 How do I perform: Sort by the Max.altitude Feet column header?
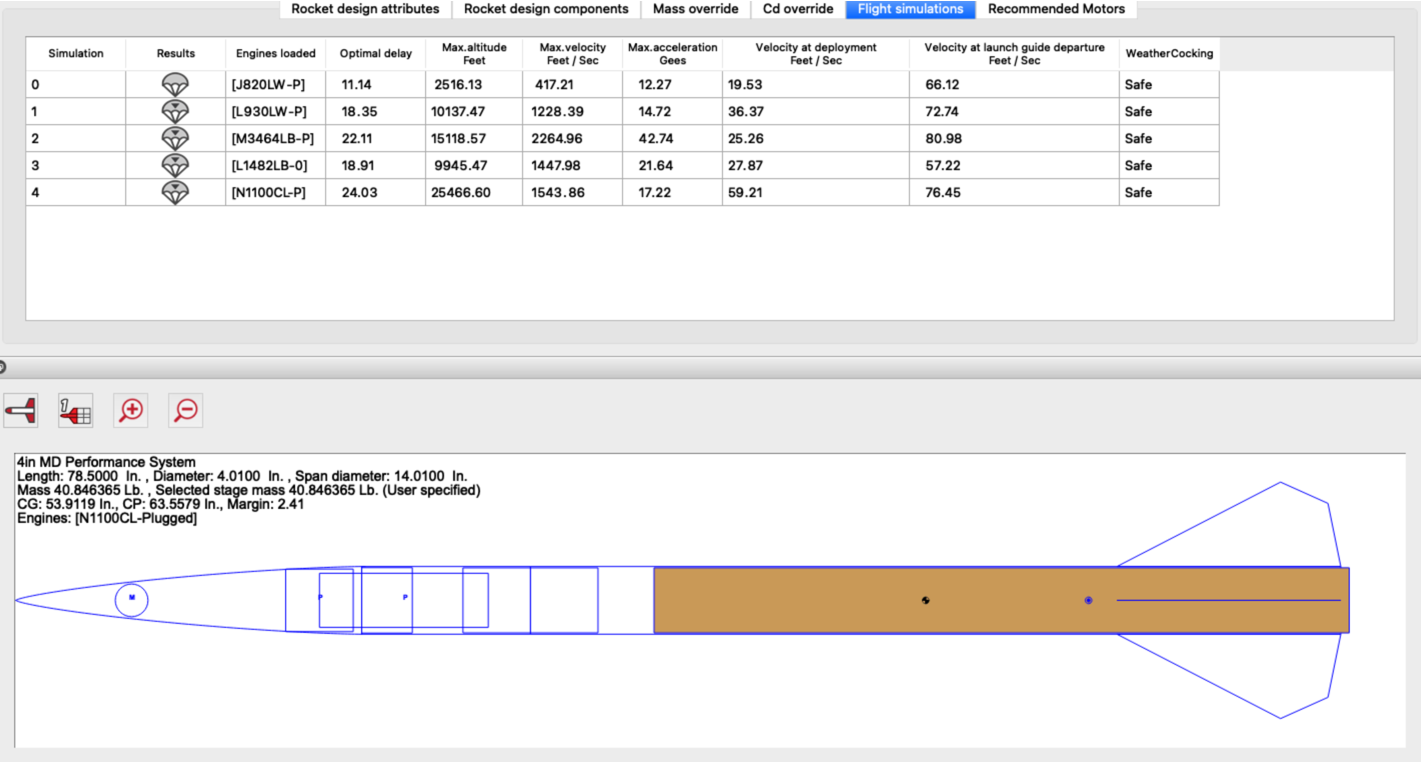tap(474, 54)
